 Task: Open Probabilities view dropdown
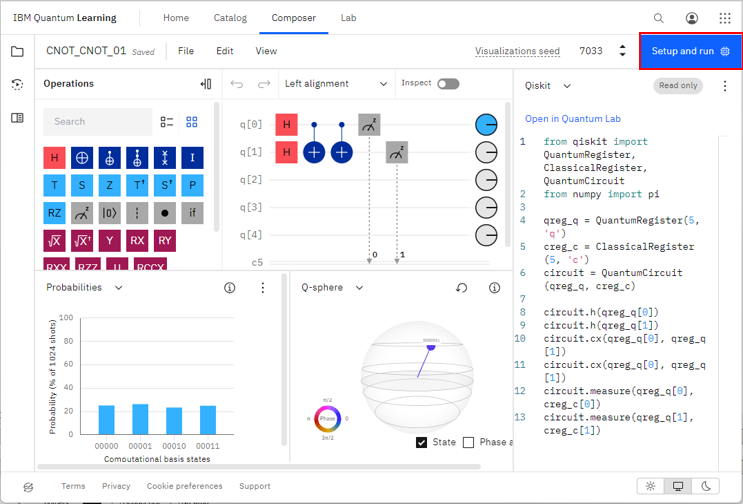[84, 288]
